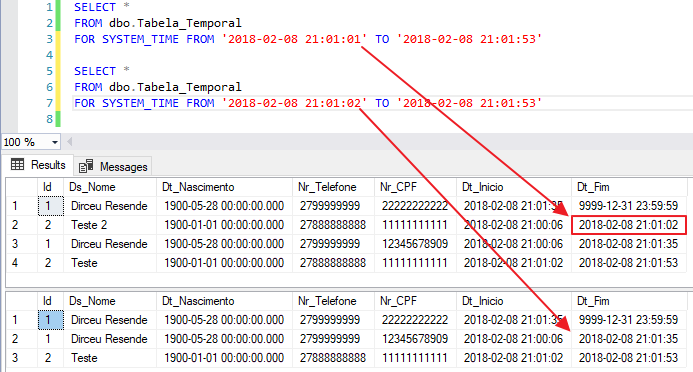Image resolution: width=693 pixels, height=372 pixels.
Task: Select the 12345678909 CPF cell in first grid
Action: (415, 244)
